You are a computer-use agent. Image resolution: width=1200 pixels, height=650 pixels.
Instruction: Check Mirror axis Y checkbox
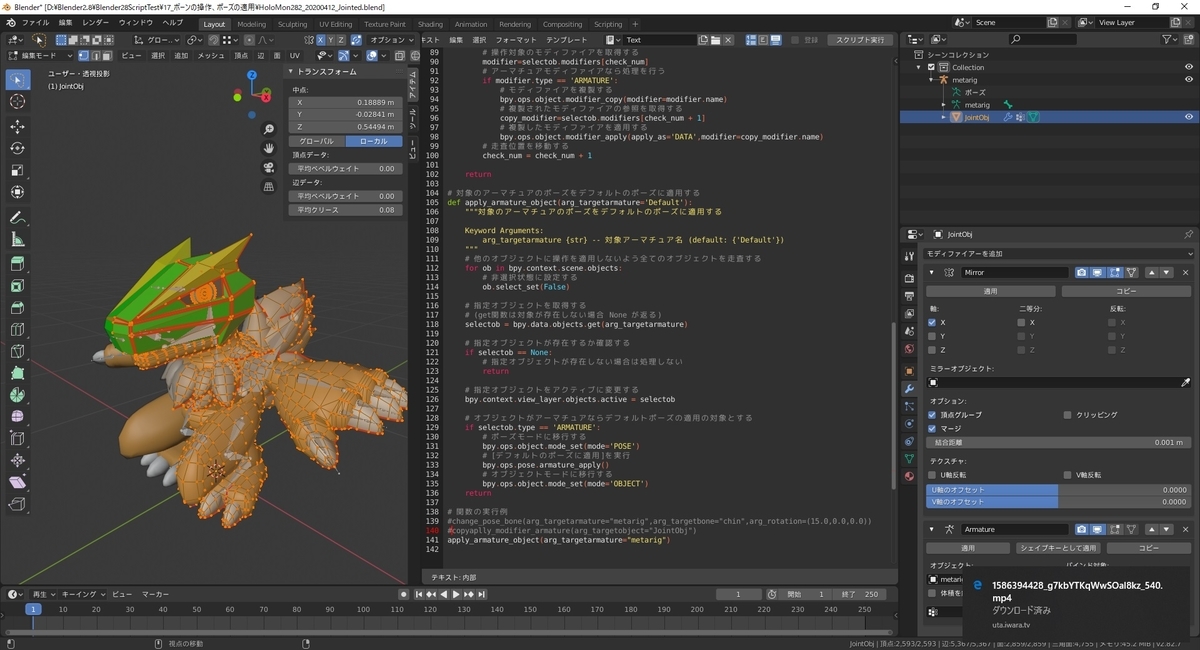[x=932, y=336]
